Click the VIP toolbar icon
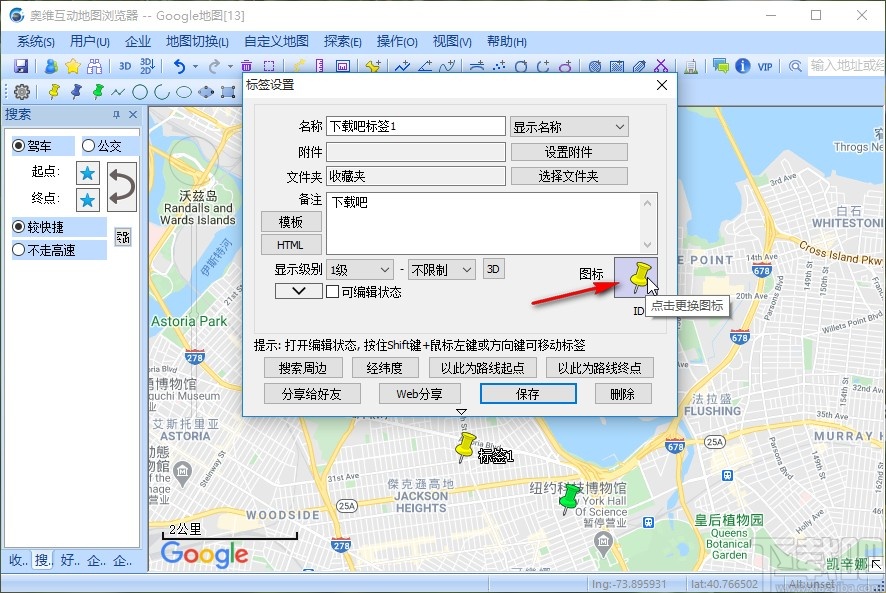Screen dimensions: 886x593 pyautogui.click(x=765, y=66)
